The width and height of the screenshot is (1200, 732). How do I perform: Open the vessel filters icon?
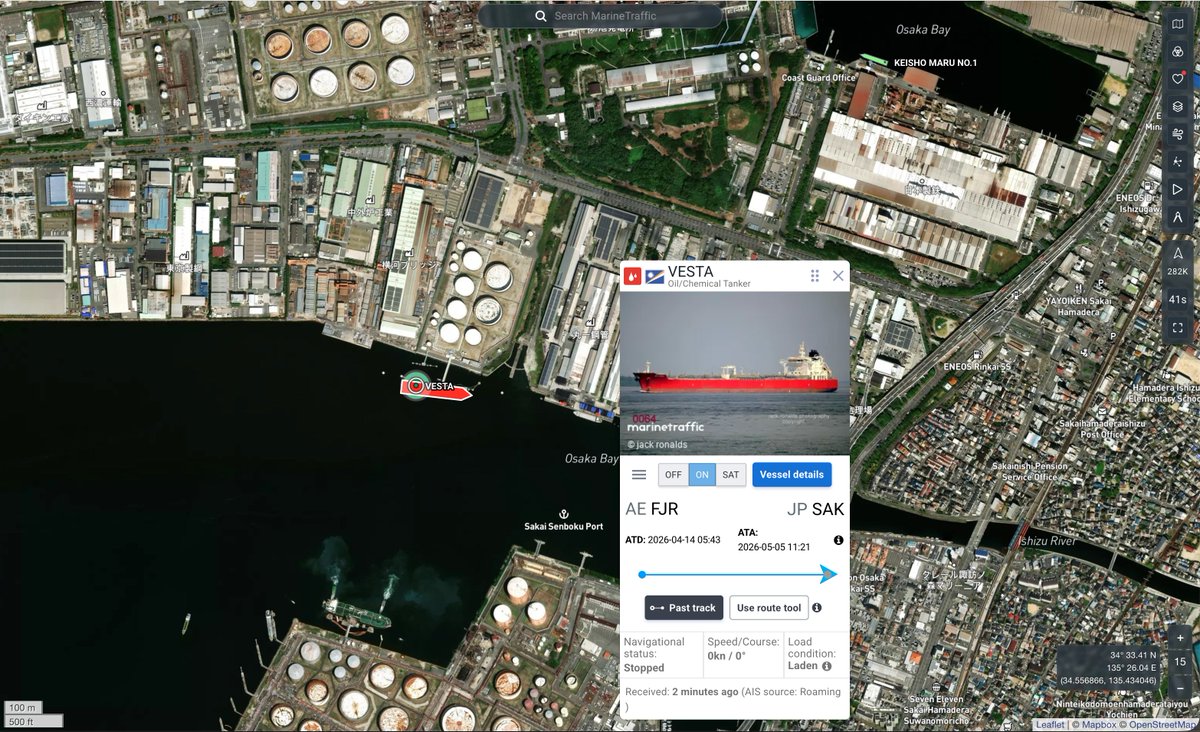click(1178, 51)
